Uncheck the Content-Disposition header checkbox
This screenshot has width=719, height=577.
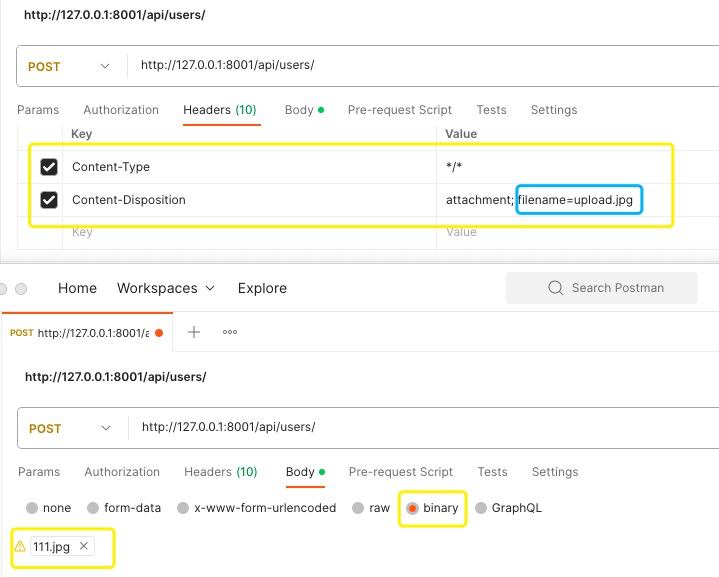tap(49, 200)
